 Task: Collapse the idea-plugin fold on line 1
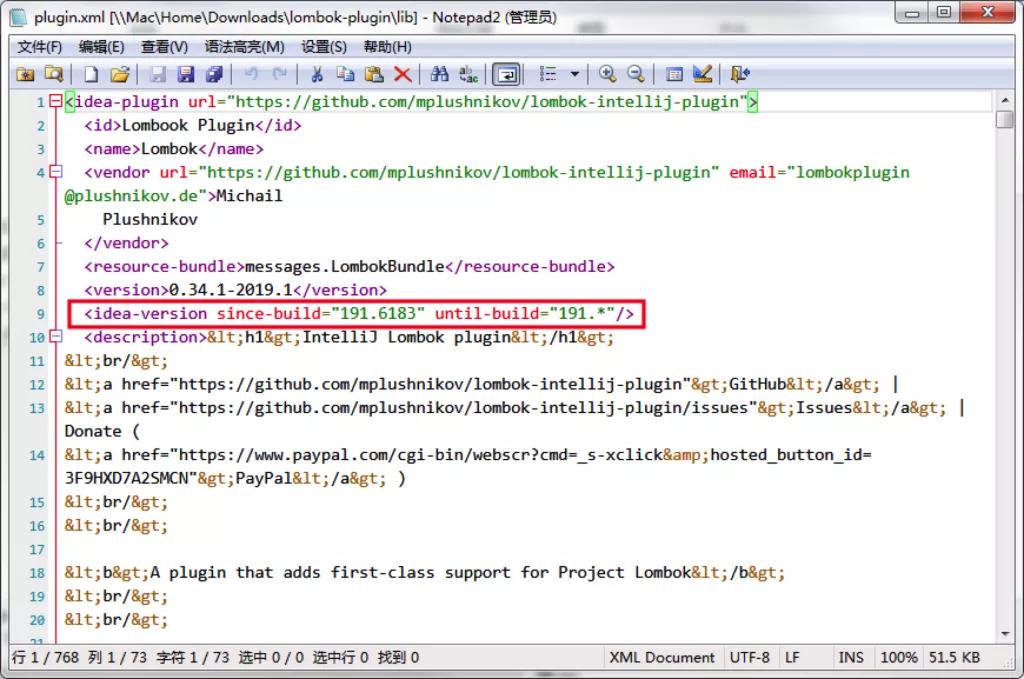tap(56, 101)
